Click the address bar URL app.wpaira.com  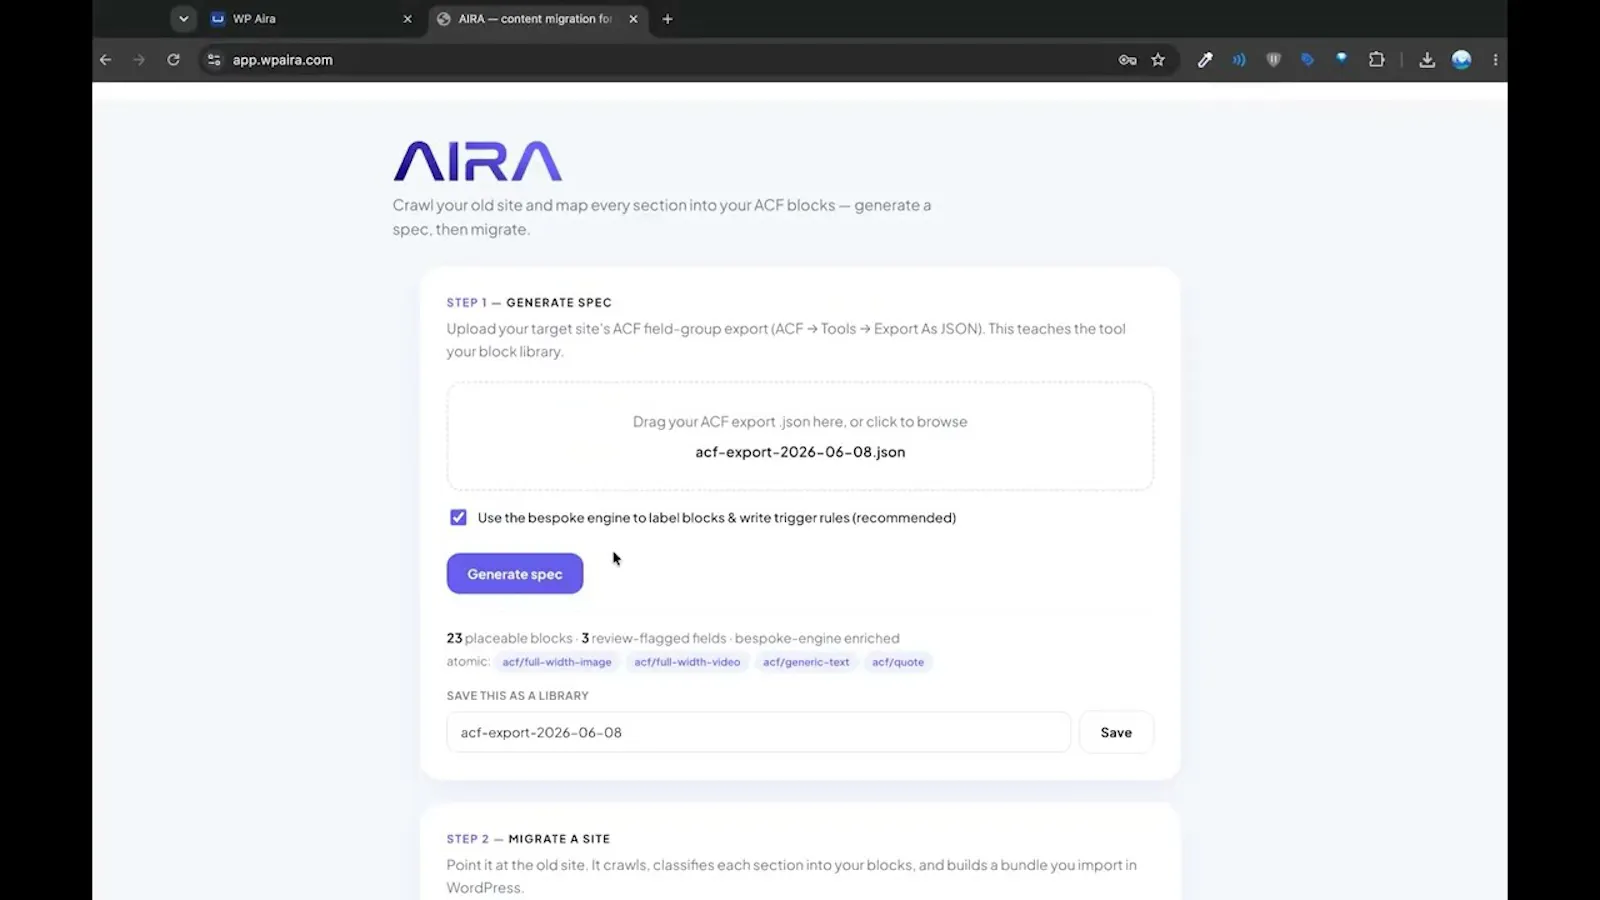coord(283,60)
